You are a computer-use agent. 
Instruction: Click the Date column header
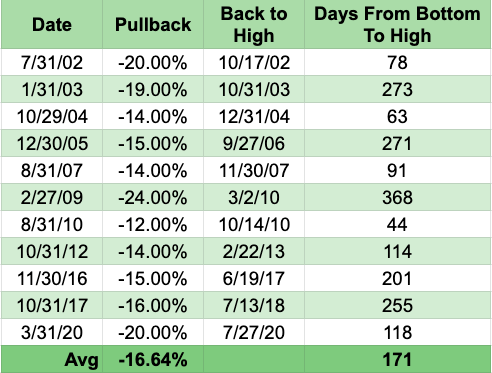(x=52, y=25)
